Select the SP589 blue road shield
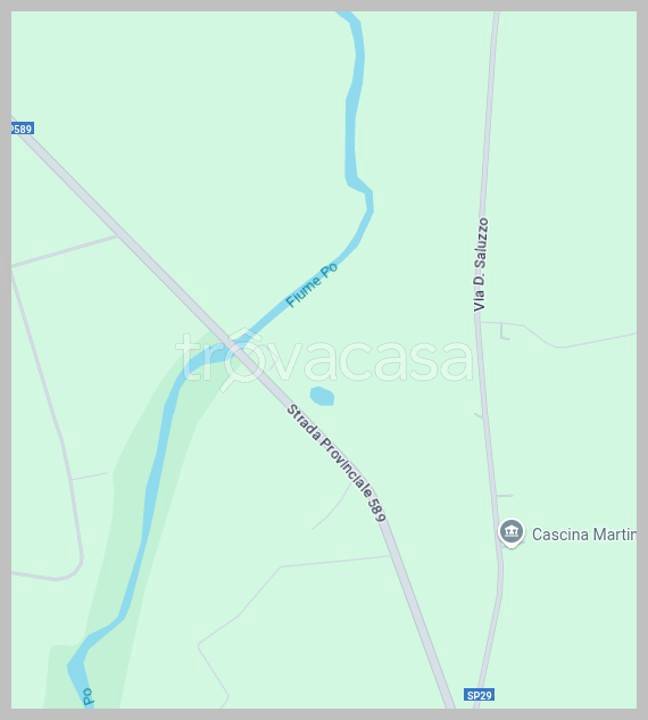This screenshot has width=648, height=720. point(22,129)
